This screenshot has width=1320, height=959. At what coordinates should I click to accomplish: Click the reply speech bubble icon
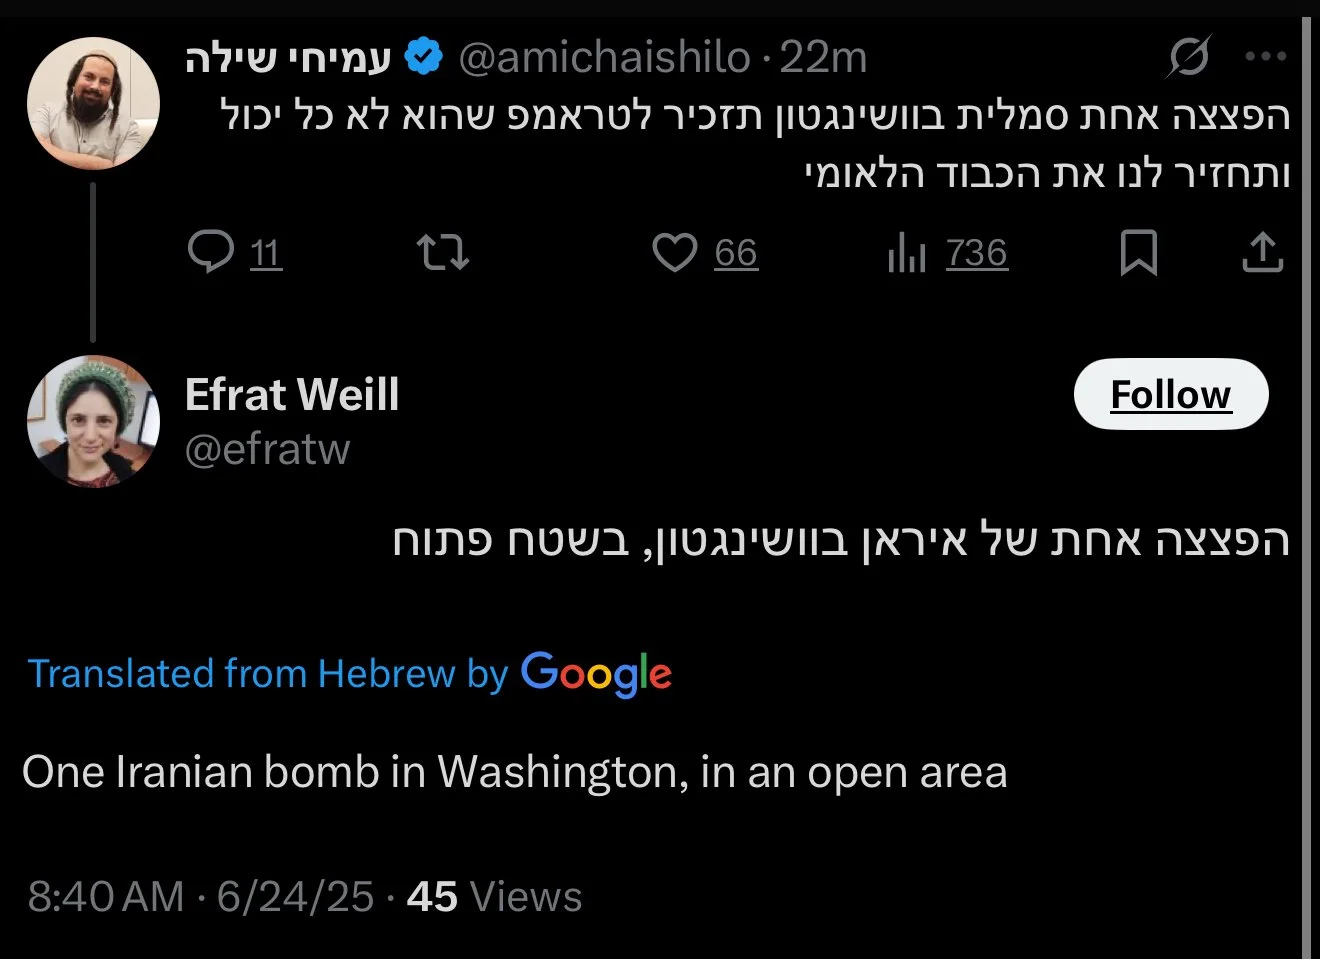pos(211,252)
